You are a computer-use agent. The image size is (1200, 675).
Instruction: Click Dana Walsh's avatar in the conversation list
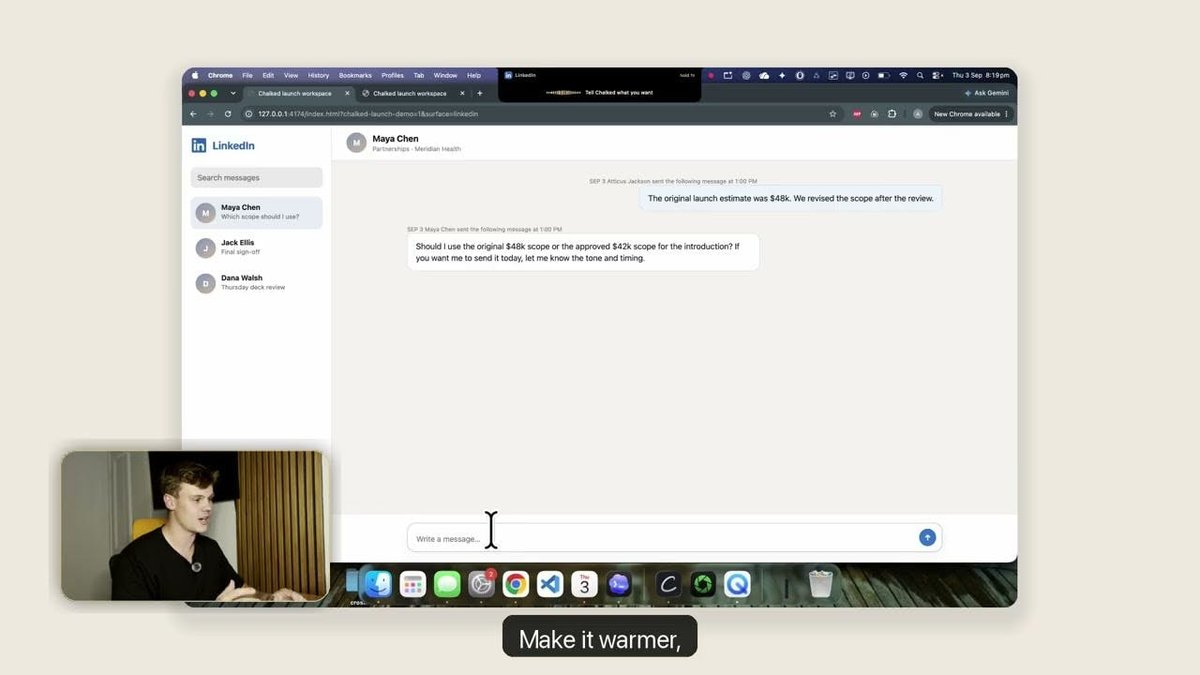(205, 283)
